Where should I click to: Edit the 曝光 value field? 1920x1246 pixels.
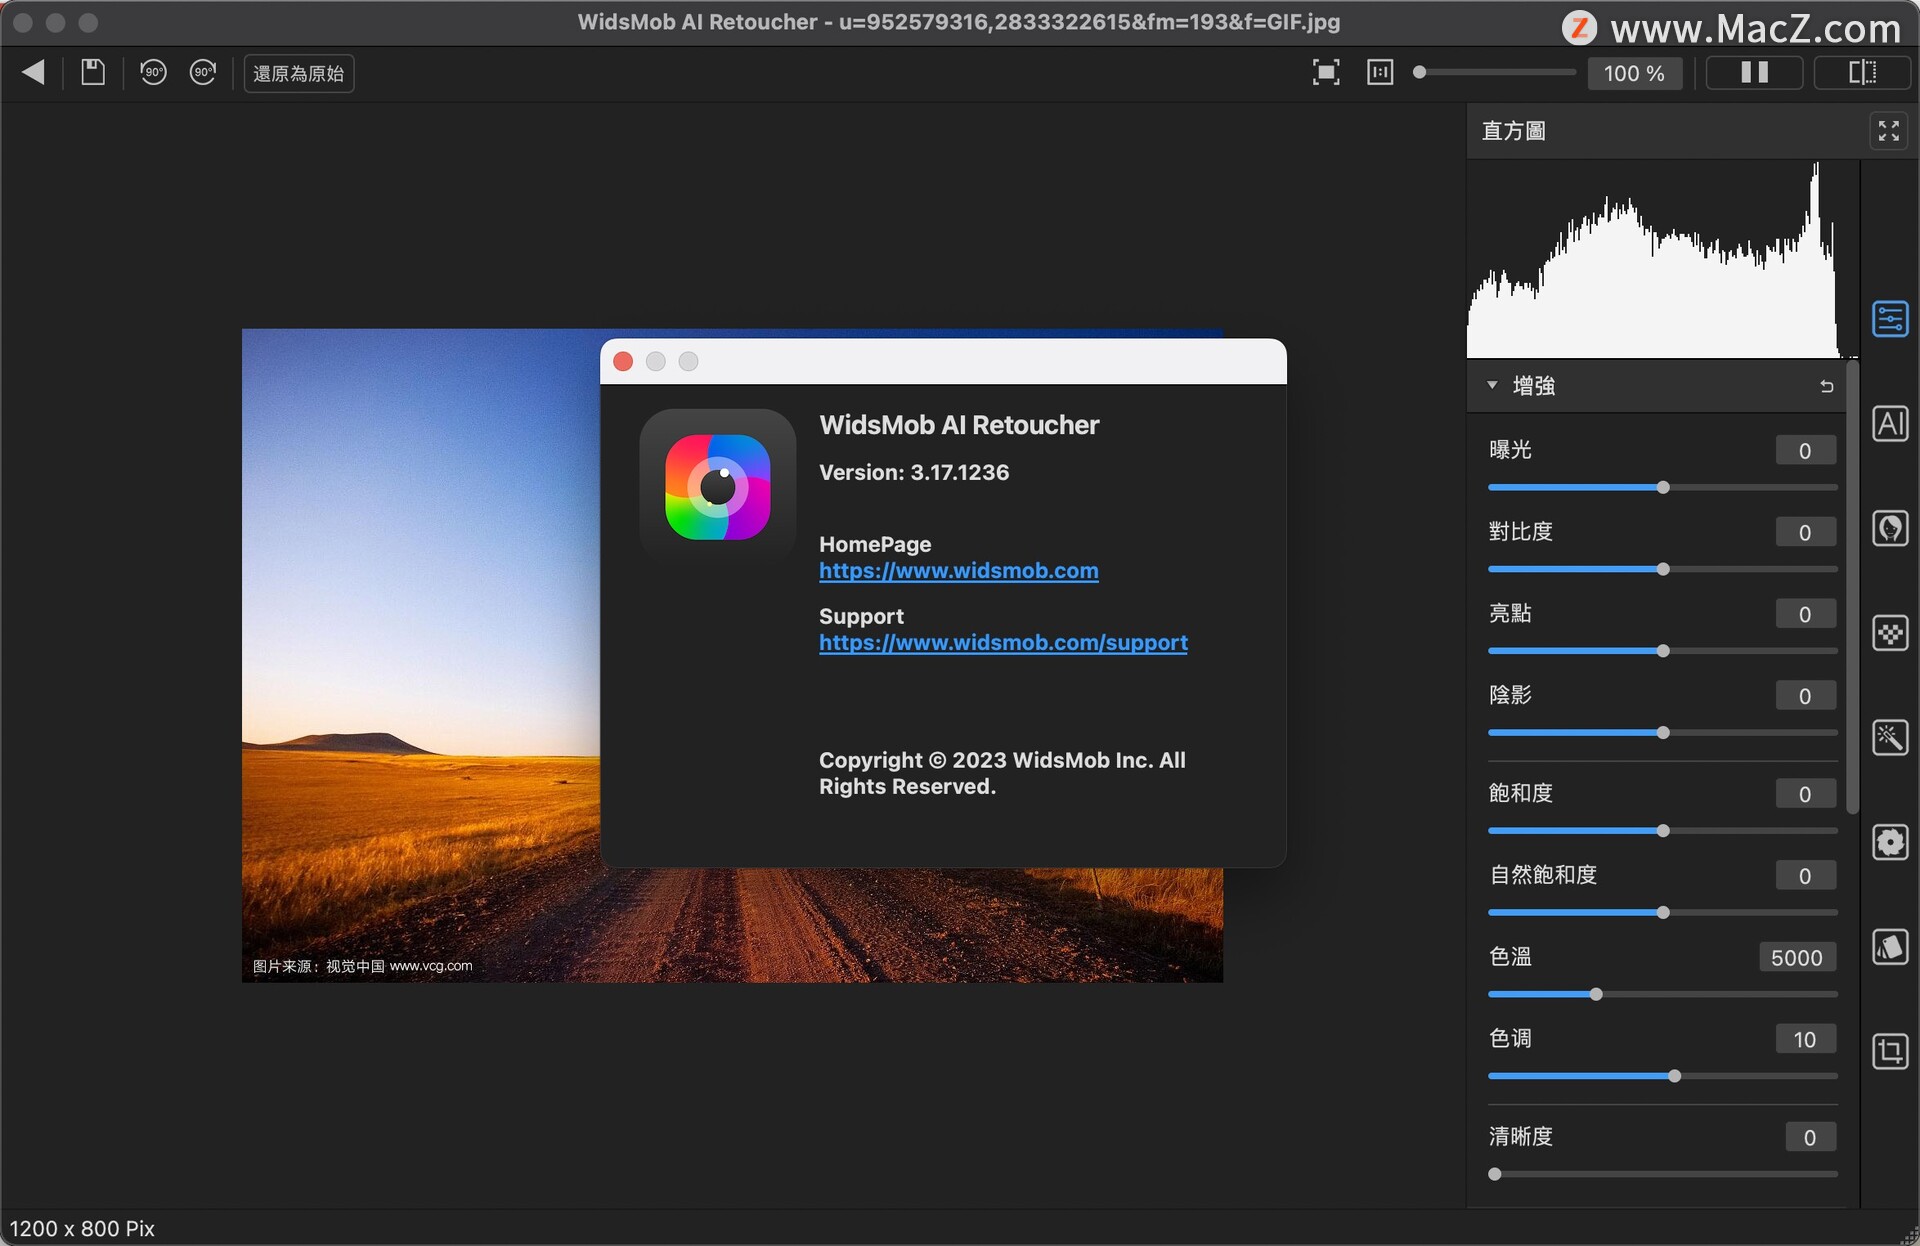pyautogui.click(x=1805, y=450)
